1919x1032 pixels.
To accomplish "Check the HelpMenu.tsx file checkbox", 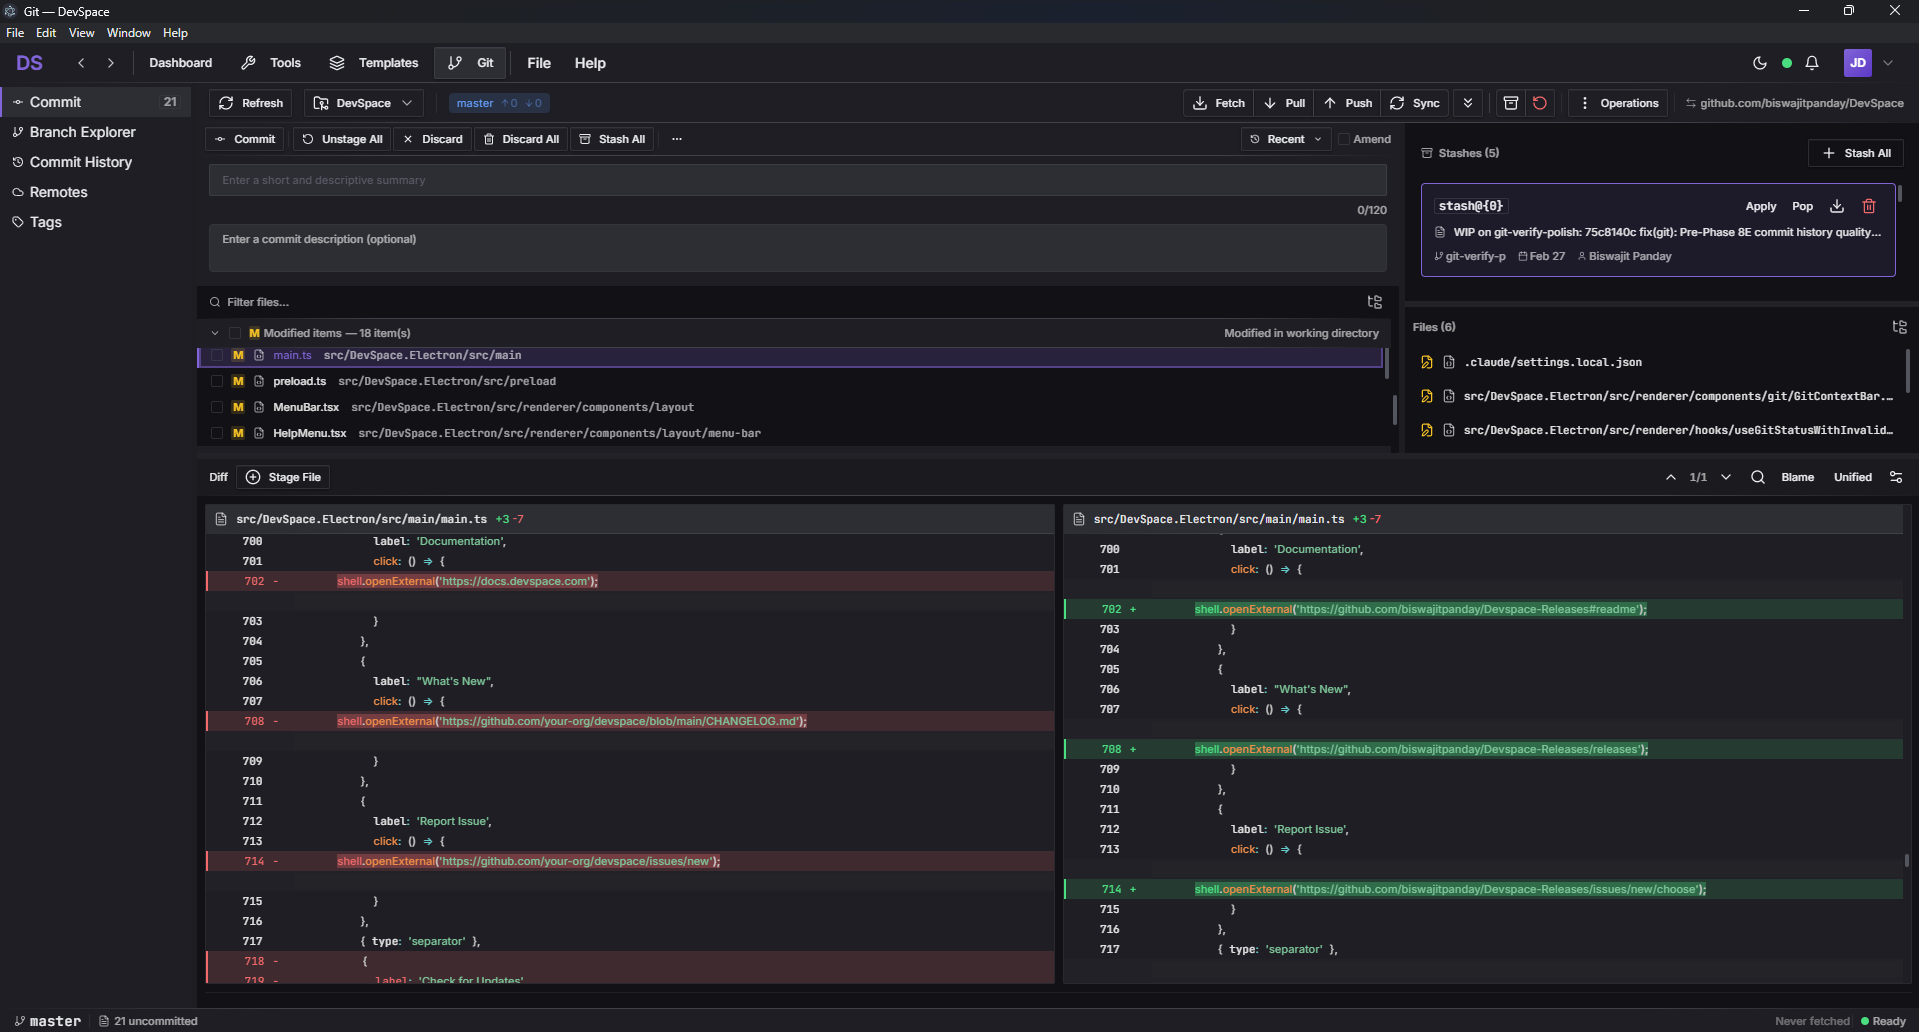I will tap(217, 433).
